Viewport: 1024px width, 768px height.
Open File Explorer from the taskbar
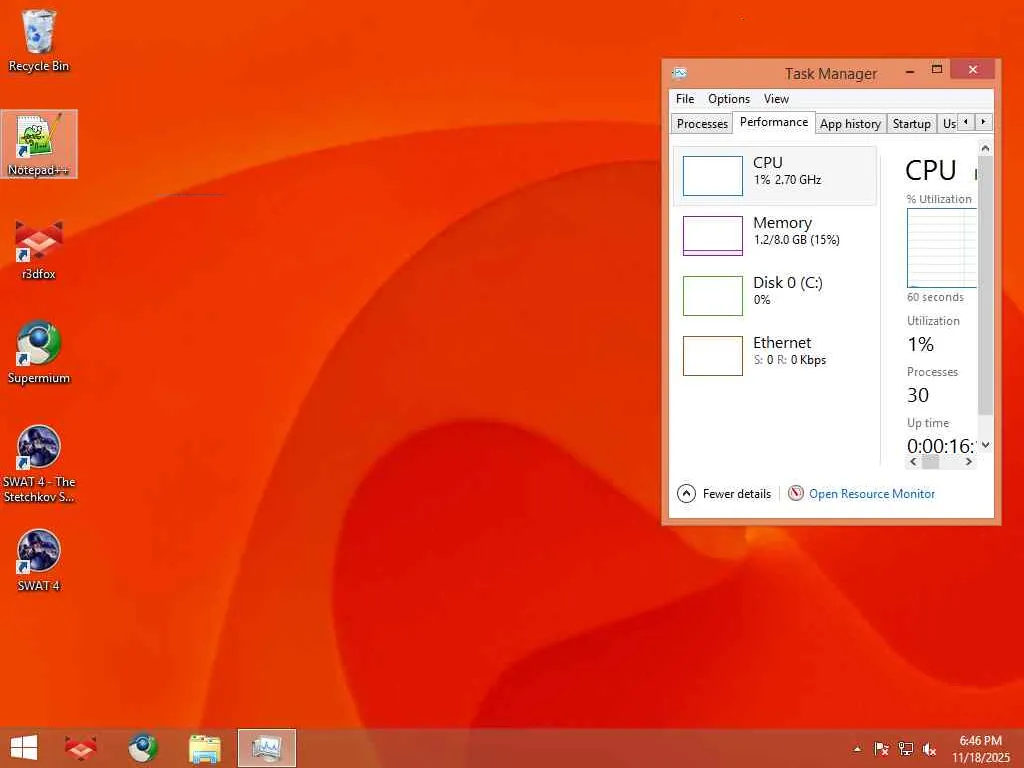click(204, 748)
